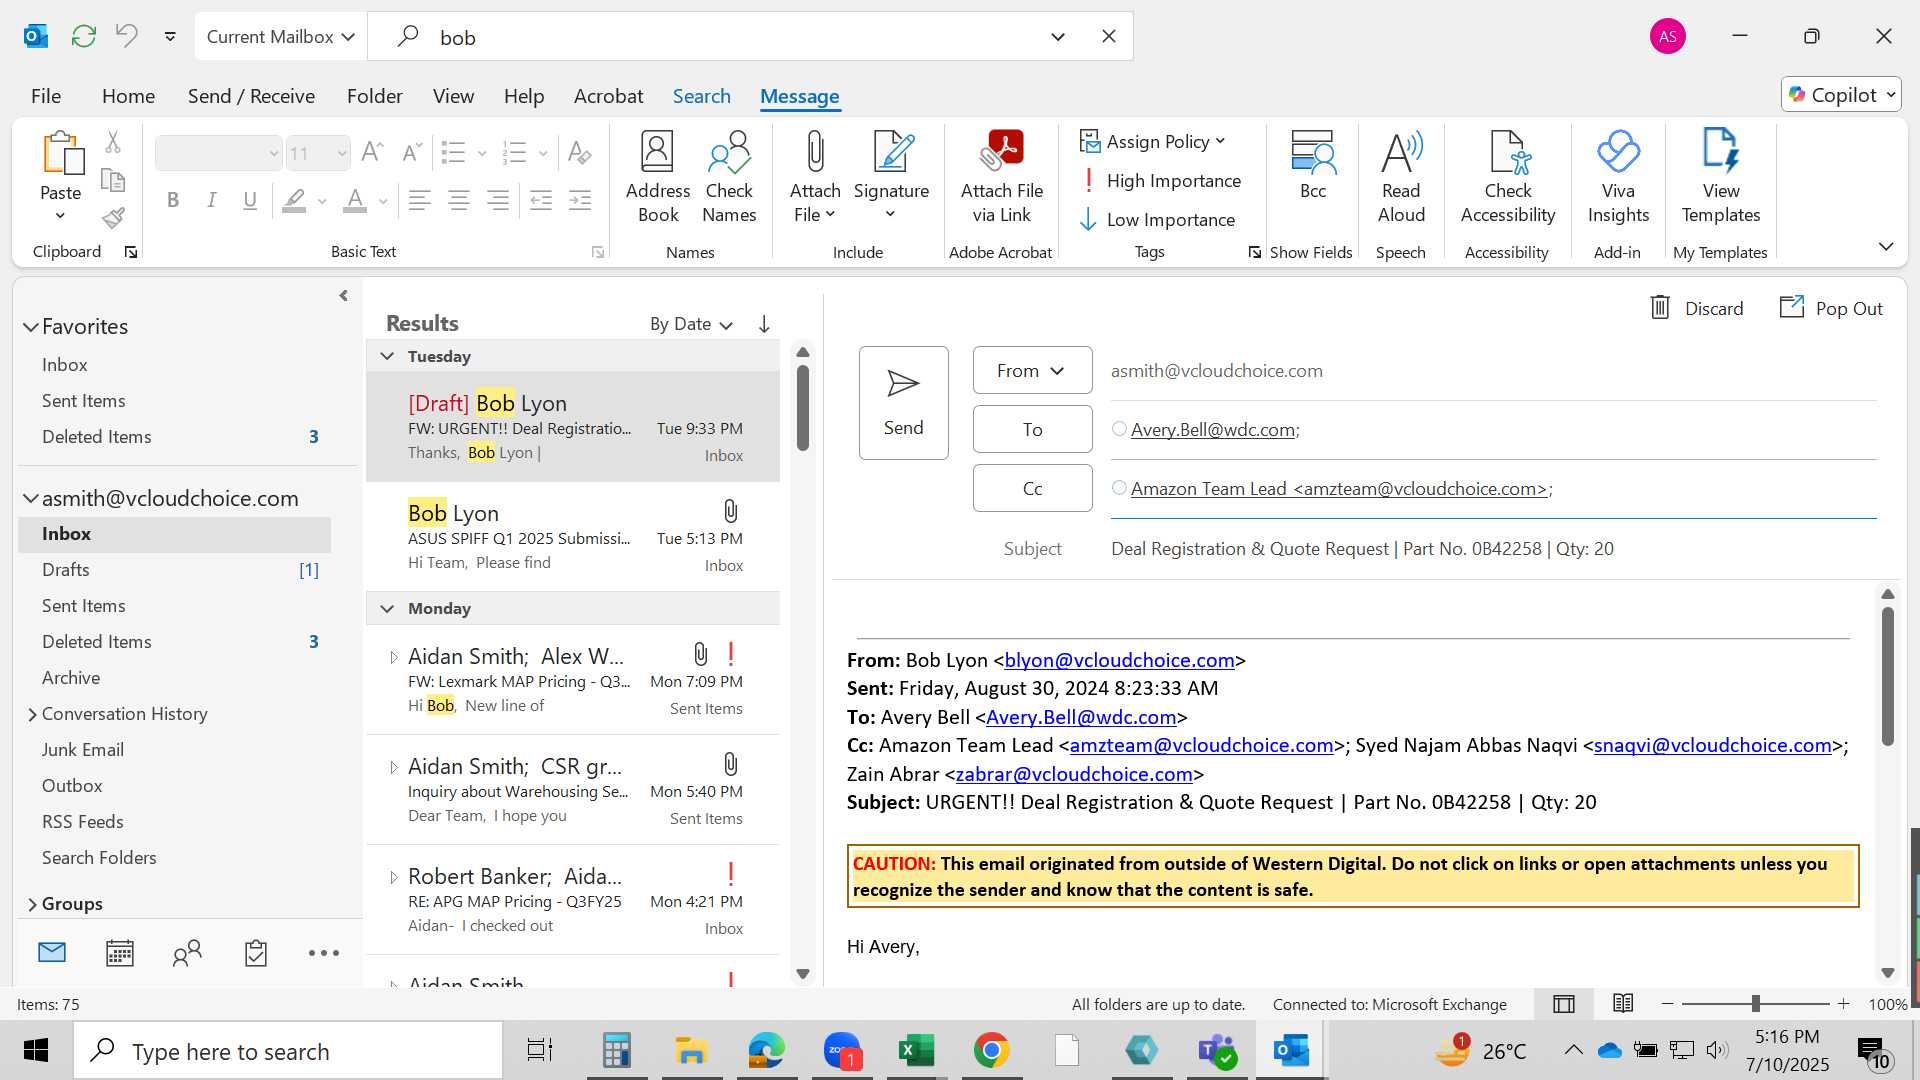Mark message as High Importance
The image size is (1920, 1080).
coord(1161,181)
